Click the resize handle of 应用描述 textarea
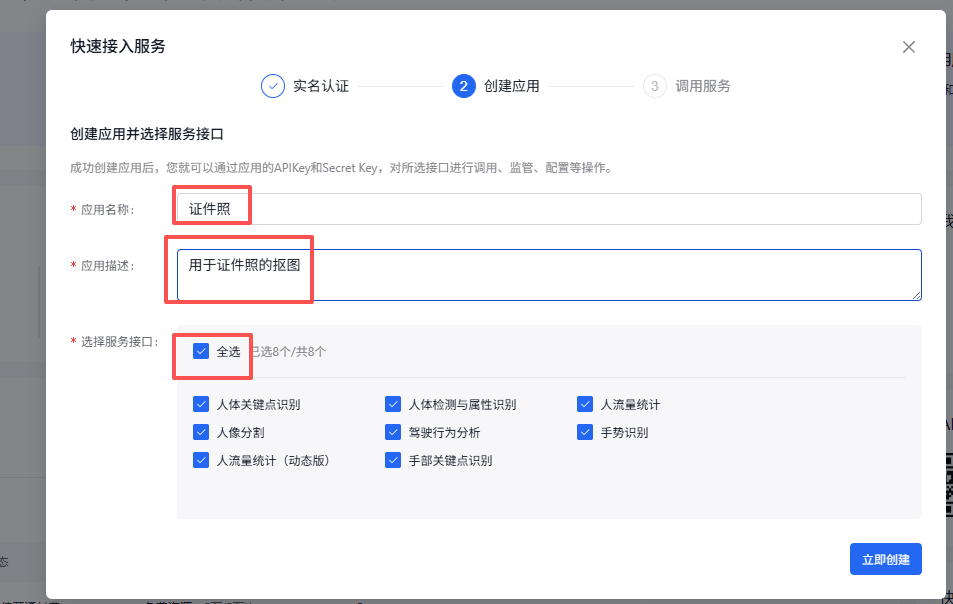Image resolution: width=953 pixels, height=604 pixels. 916,295
